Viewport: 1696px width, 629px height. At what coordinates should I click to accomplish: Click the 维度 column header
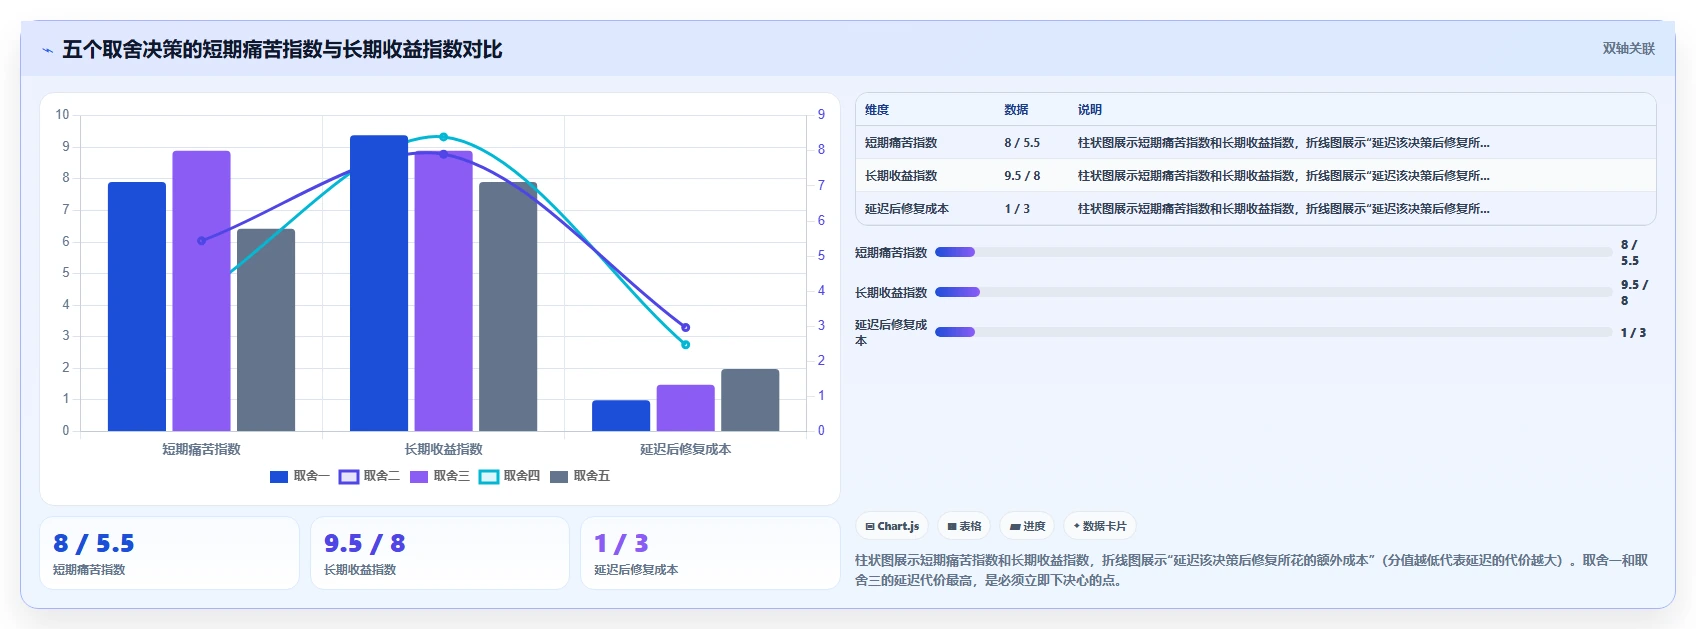click(x=877, y=110)
